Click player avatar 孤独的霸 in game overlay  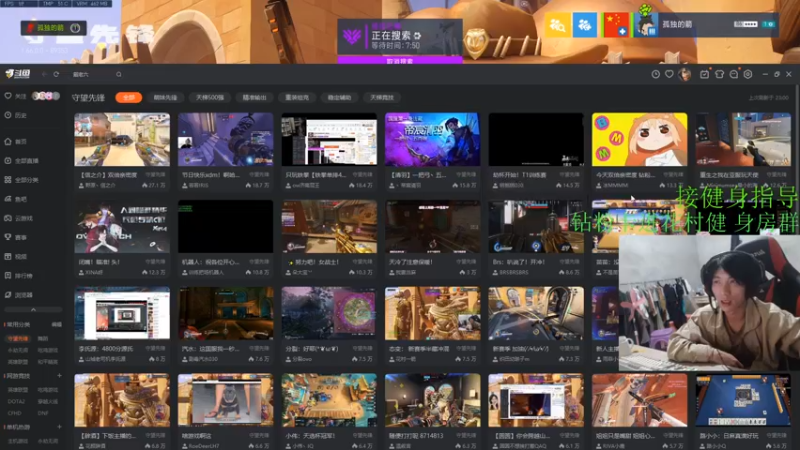click(x=646, y=24)
